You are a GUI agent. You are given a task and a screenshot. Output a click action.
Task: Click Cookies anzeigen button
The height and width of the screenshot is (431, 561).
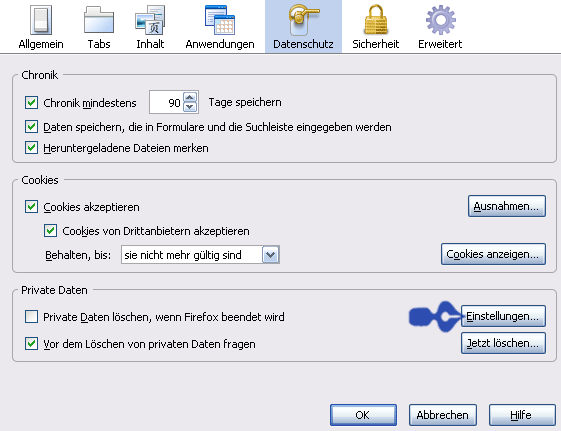493,254
